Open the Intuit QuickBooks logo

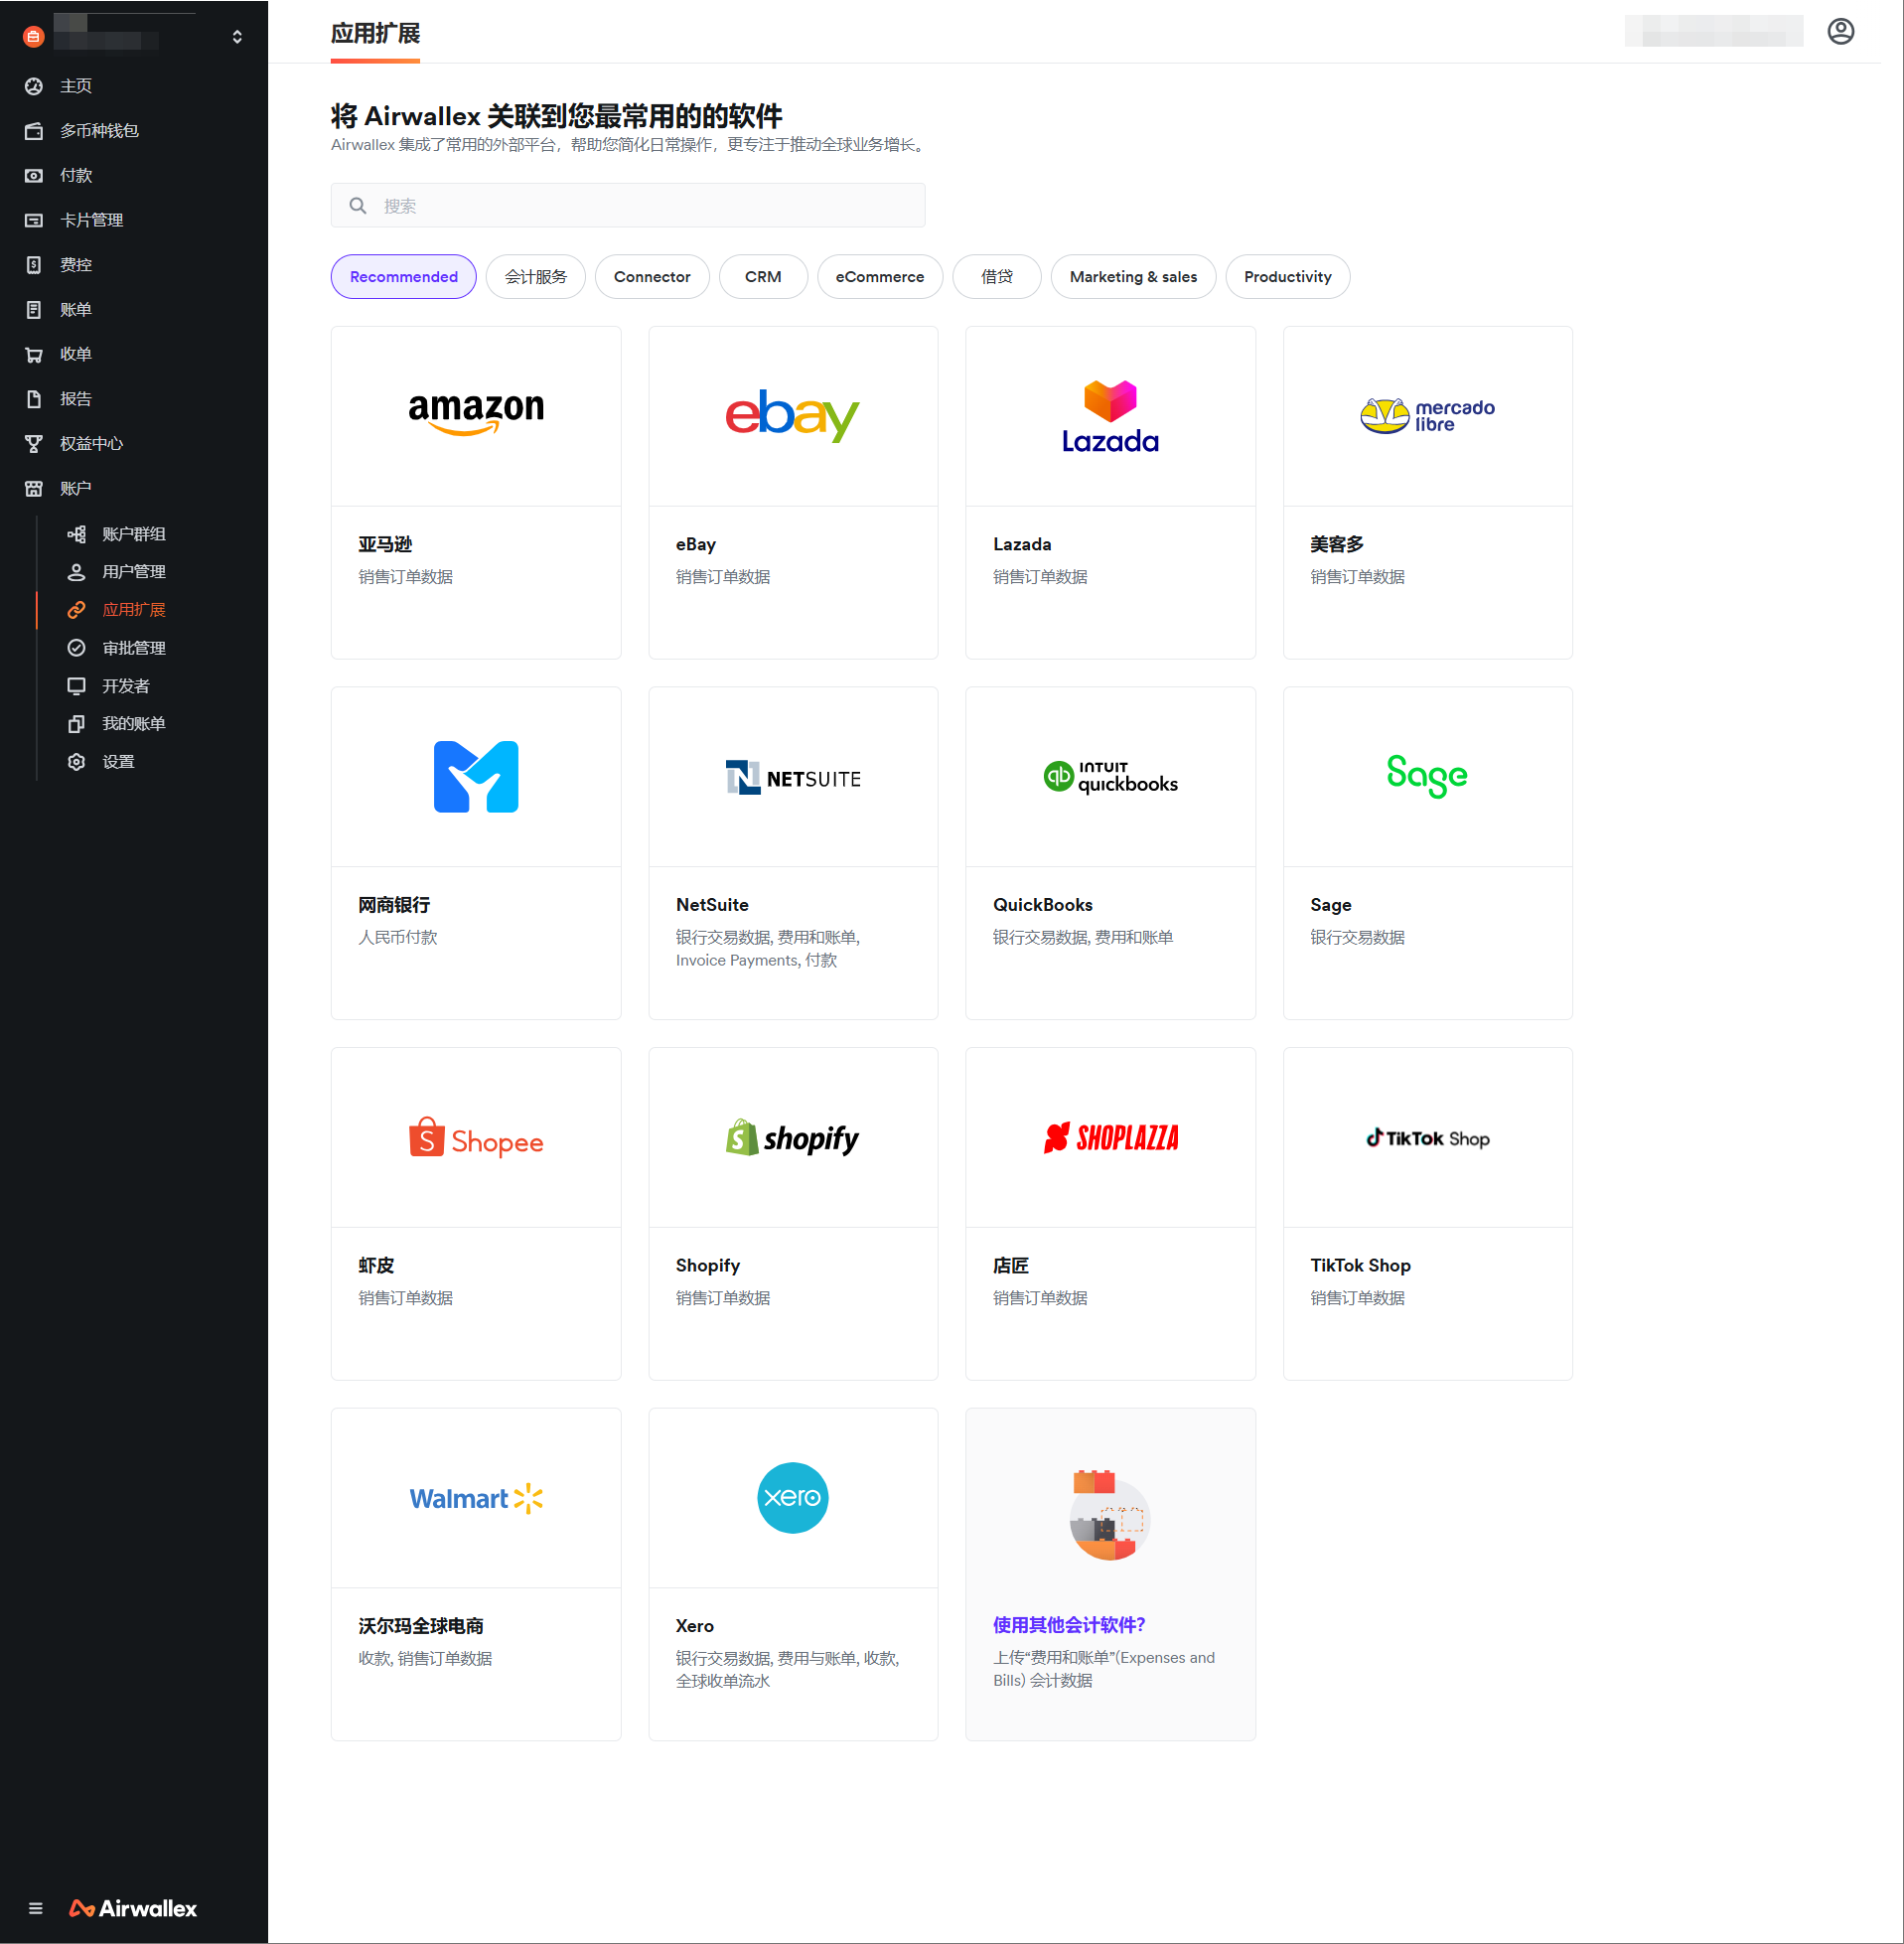pyautogui.click(x=1110, y=777)
